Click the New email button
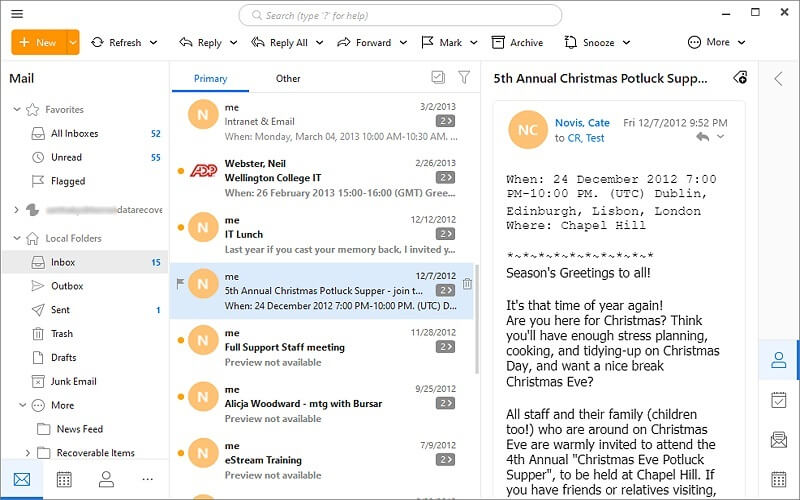800x500 pixels. (39, 42)
